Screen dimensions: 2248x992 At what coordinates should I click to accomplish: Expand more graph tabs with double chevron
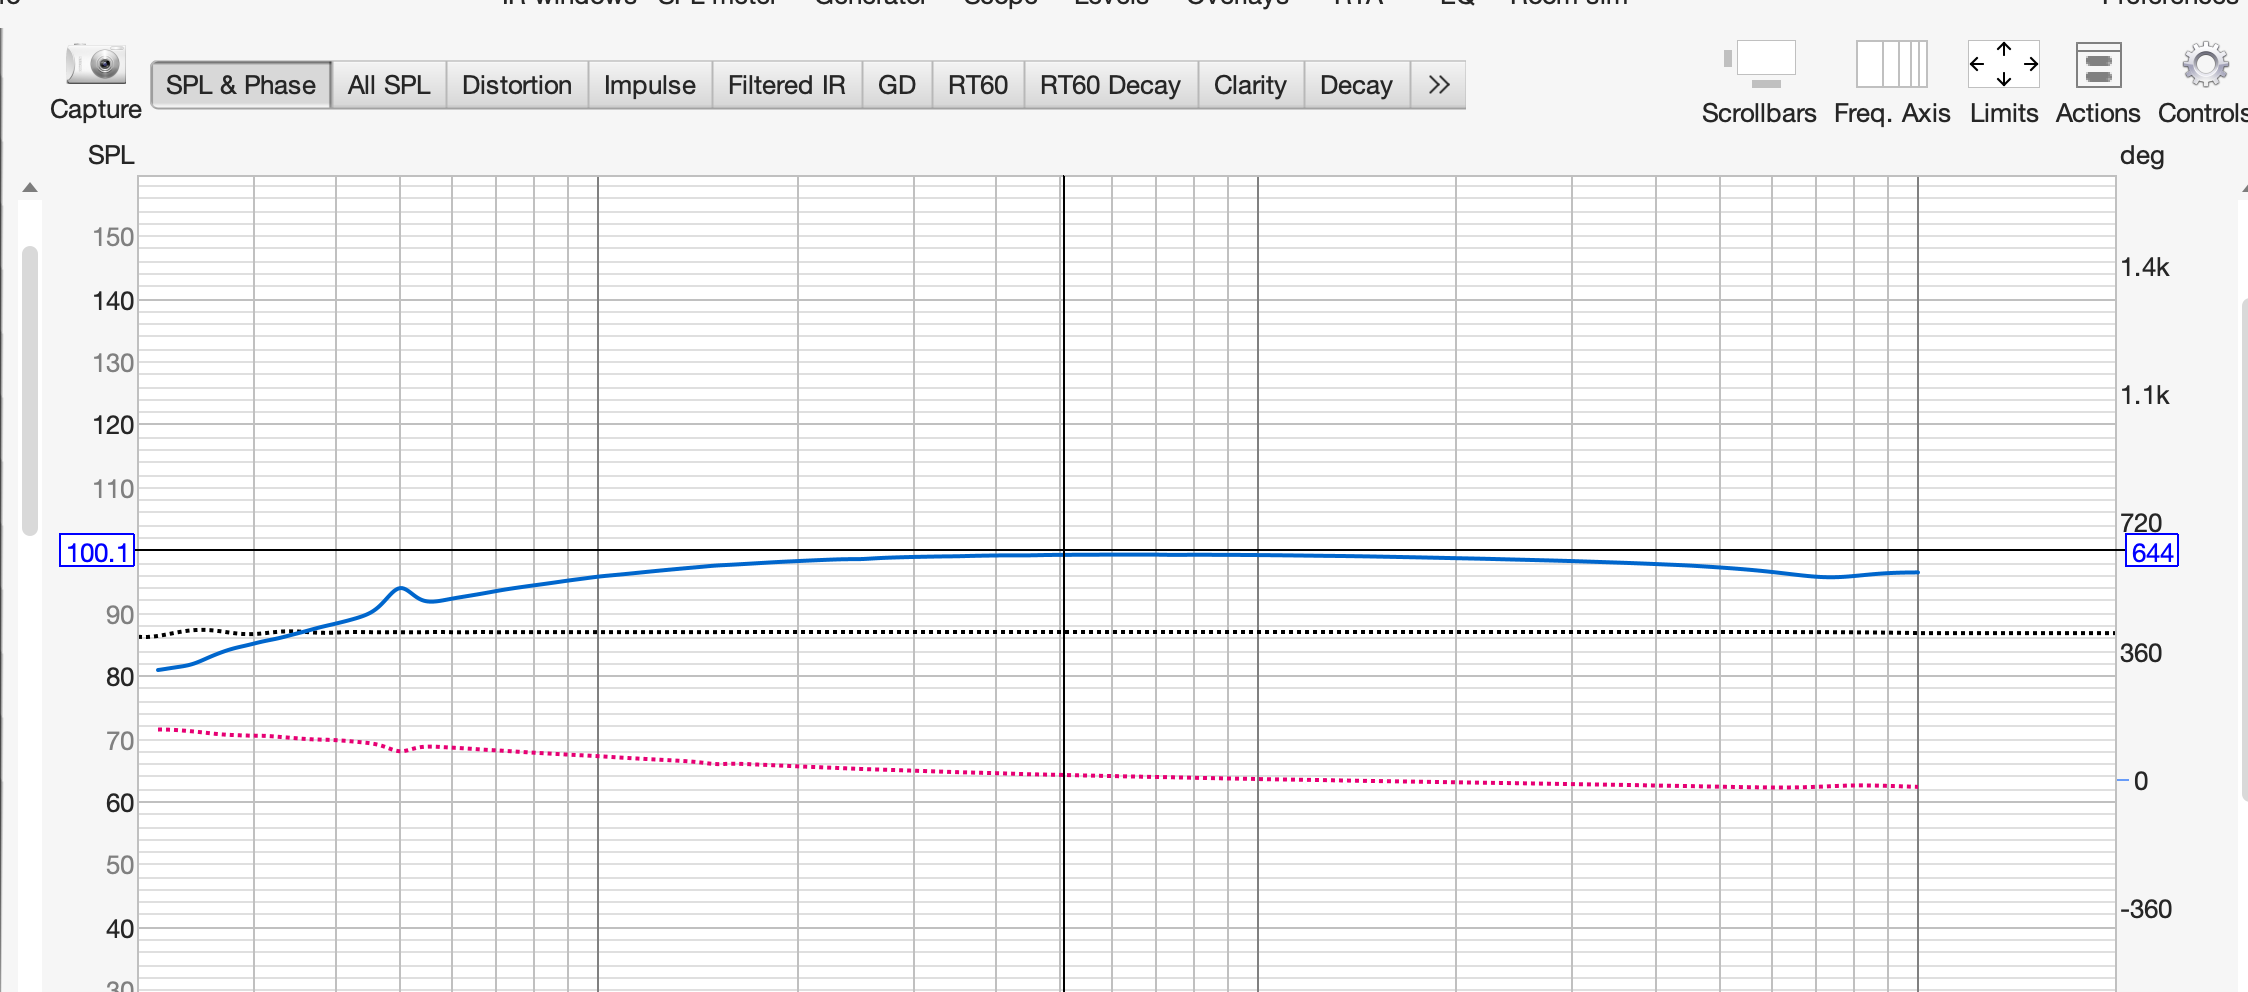click(1439, 85)
